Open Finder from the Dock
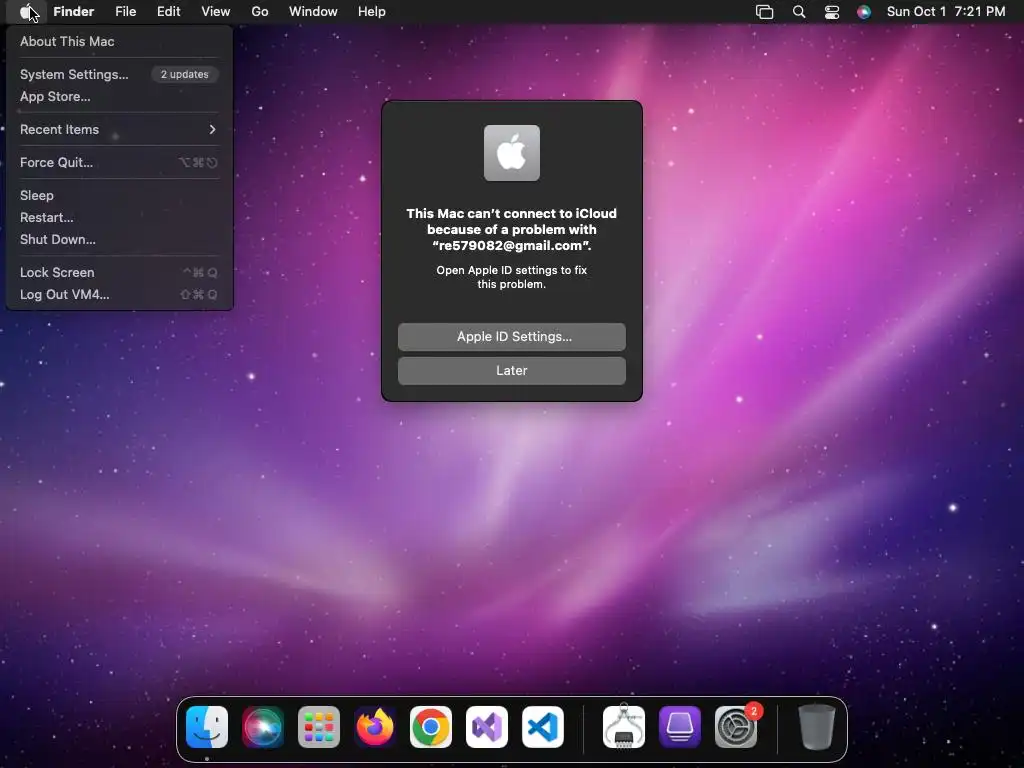The image size is (1024, 768). (x=207, y=727)
